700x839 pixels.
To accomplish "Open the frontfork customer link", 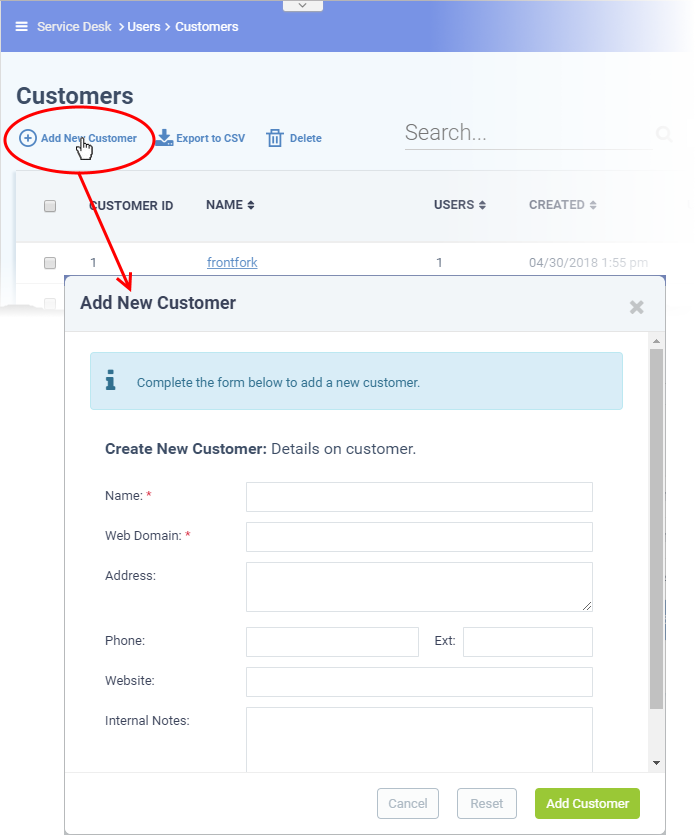I will pyautogui.click(x=232, y=263).
